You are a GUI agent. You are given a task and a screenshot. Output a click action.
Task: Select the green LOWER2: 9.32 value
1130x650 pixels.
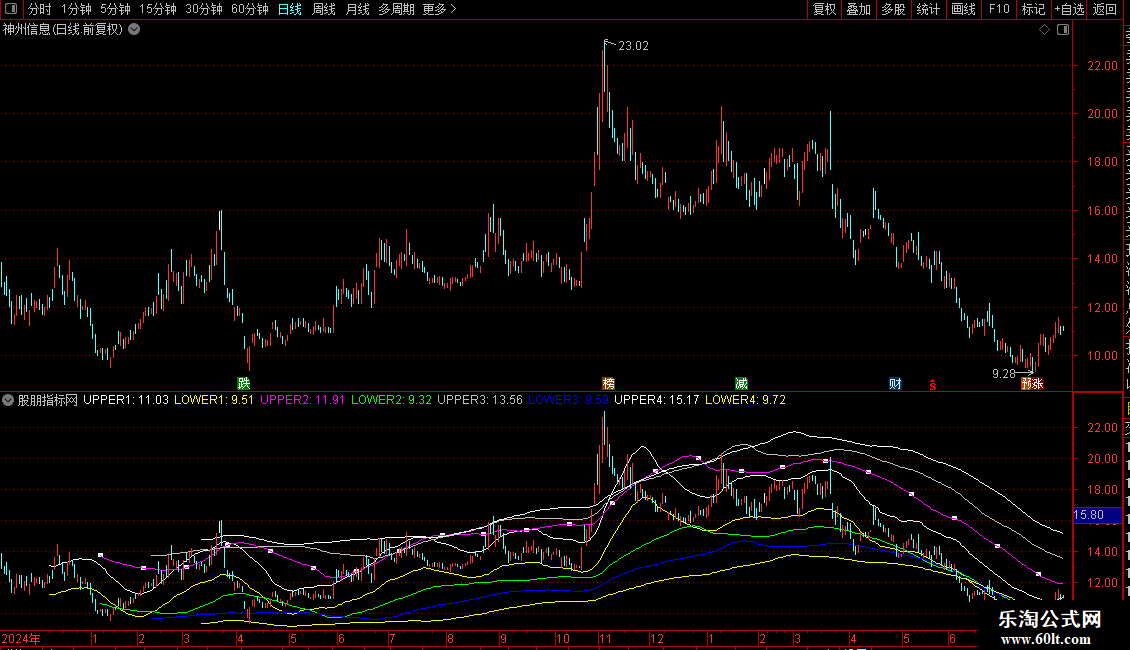click(x=391, y=400)
